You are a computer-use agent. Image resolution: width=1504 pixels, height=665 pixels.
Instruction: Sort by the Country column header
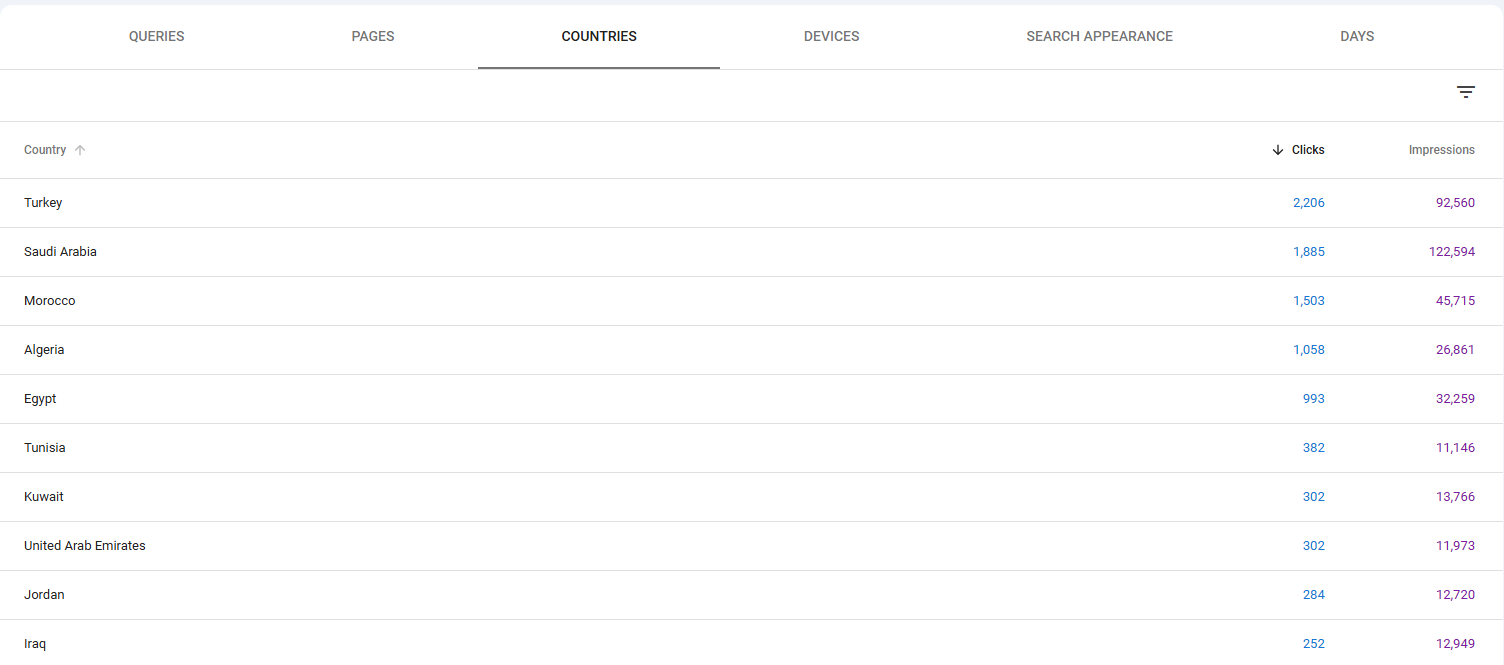point(45,150)
